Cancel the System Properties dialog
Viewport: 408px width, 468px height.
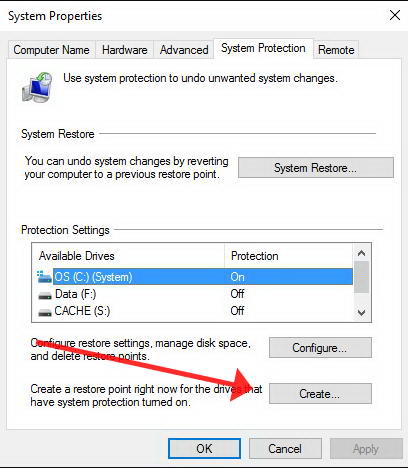pos(285,449)
